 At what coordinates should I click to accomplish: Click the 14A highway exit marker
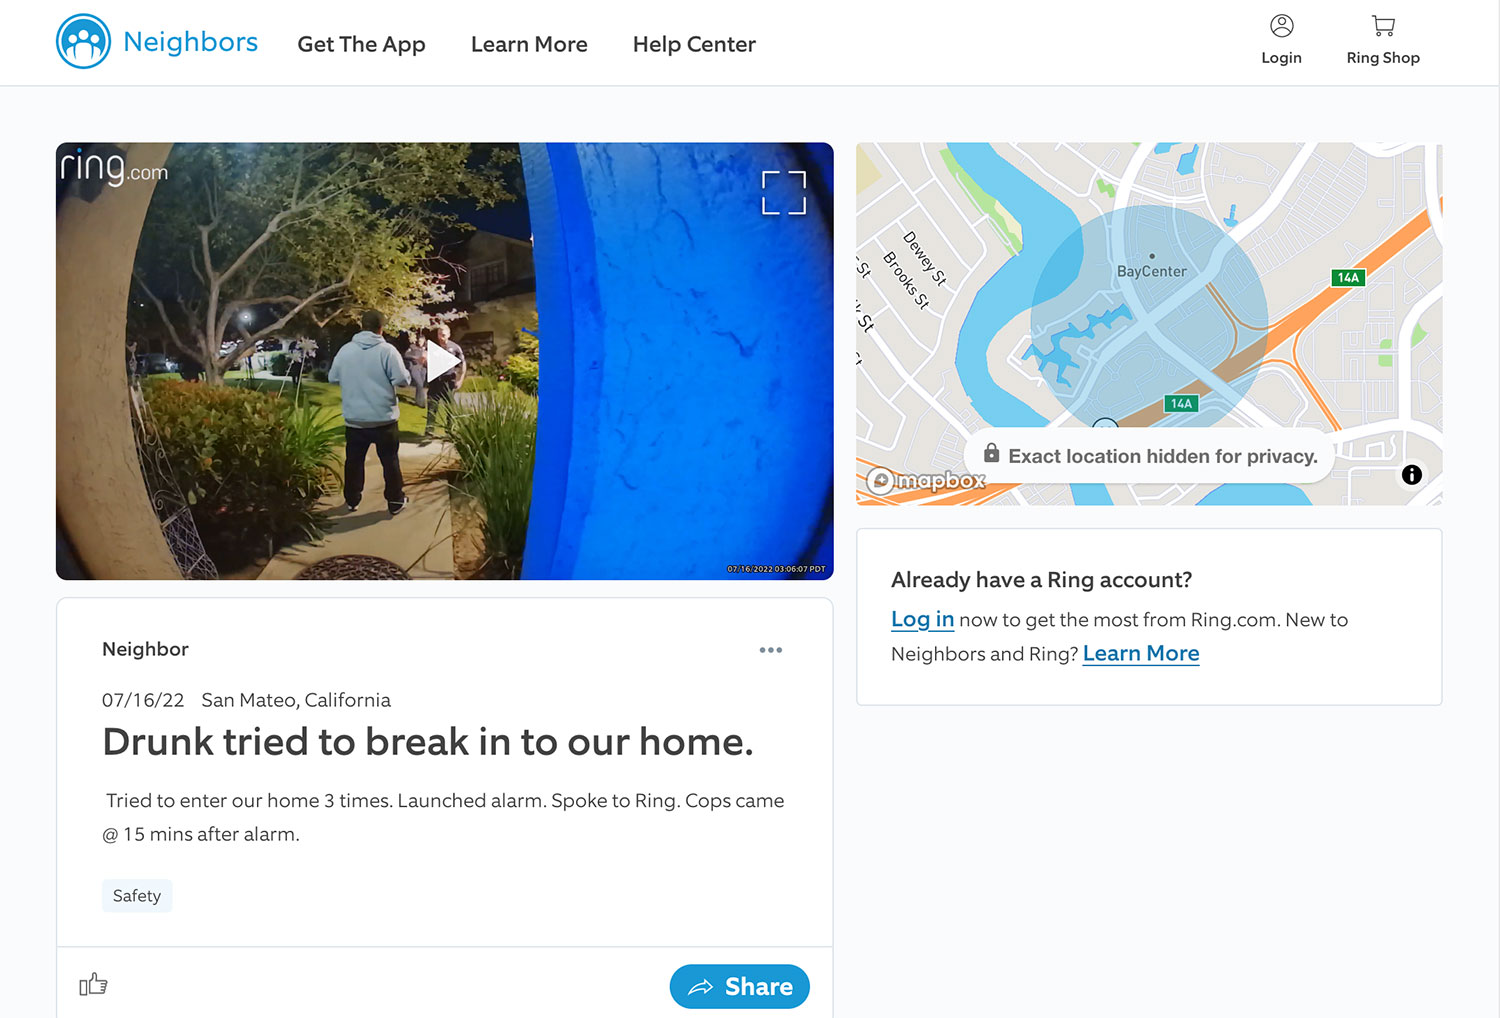tap(1347, 278)
